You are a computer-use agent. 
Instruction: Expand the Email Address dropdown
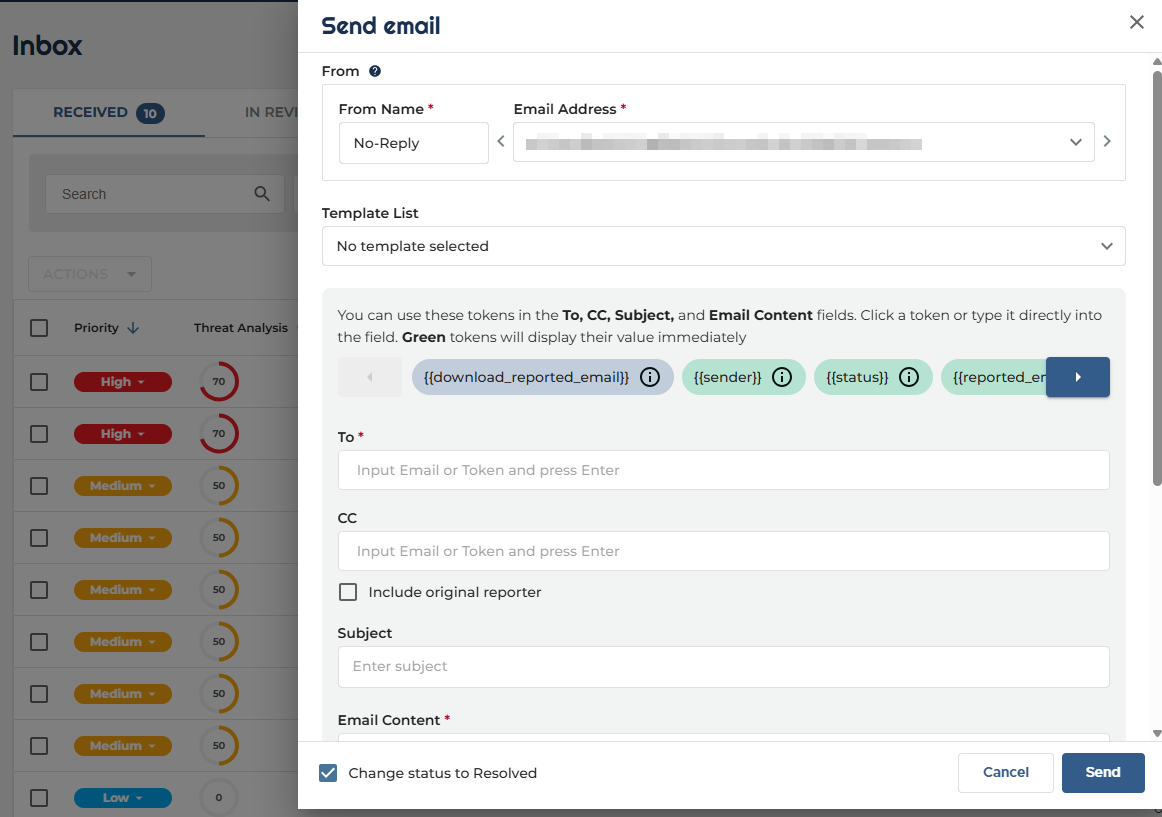pos(1075,142)
